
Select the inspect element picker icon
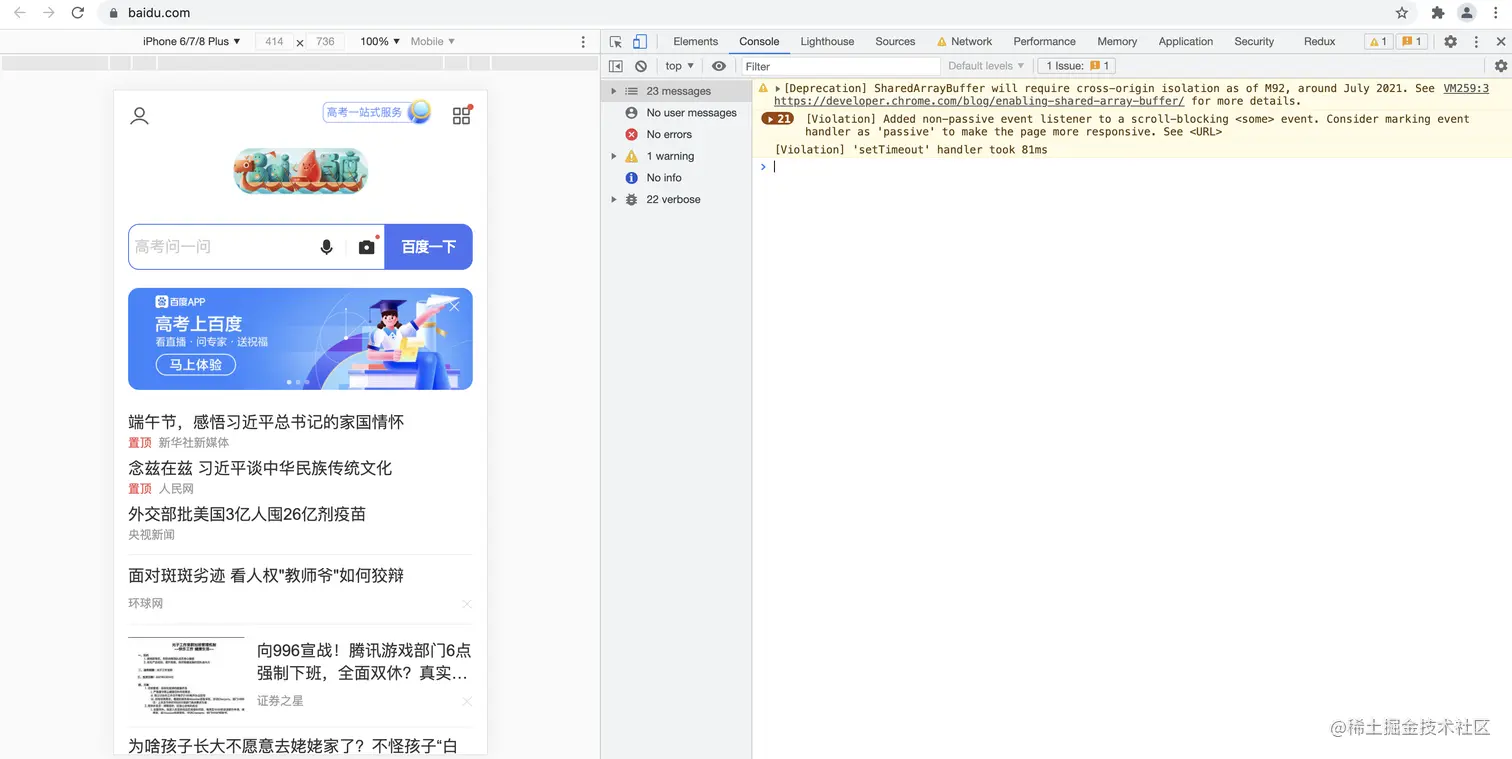click(x=616, y=42)
